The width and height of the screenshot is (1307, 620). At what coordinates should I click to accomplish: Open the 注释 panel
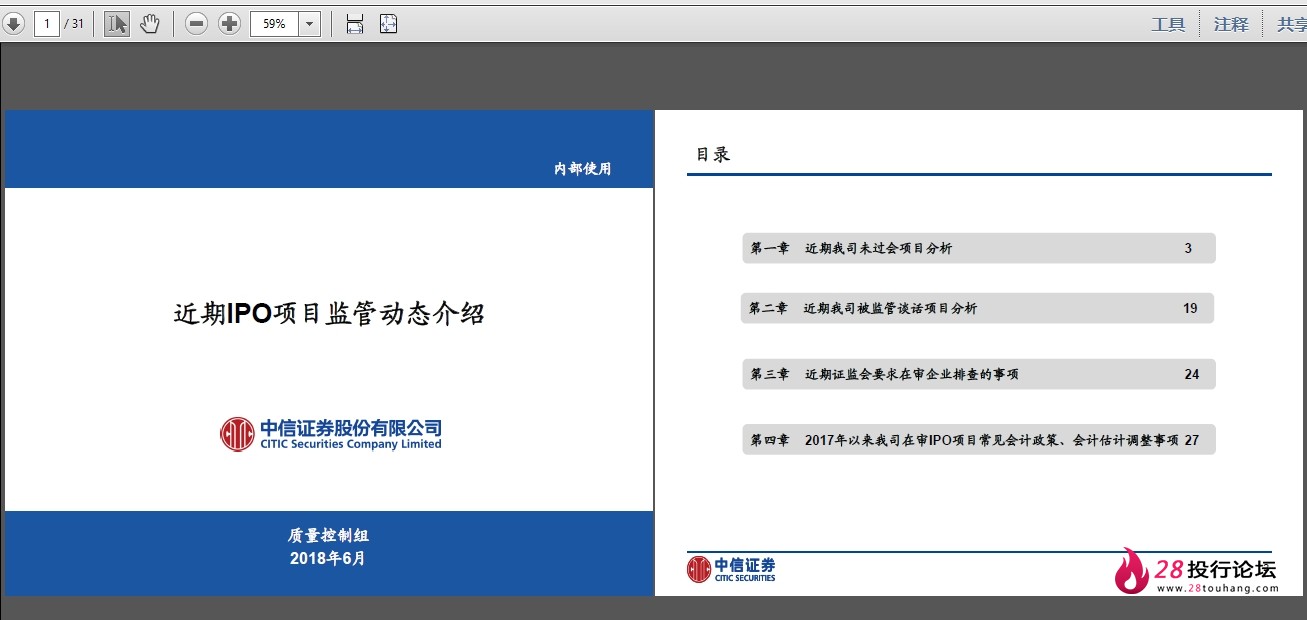[x=1231, y=25]
